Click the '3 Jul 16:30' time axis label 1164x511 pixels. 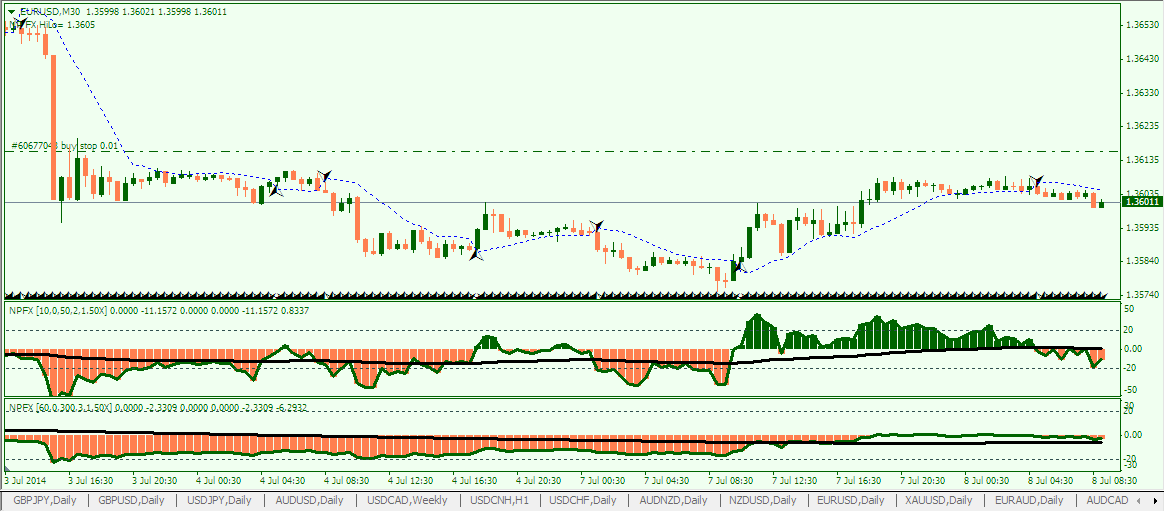pos(91,480)
